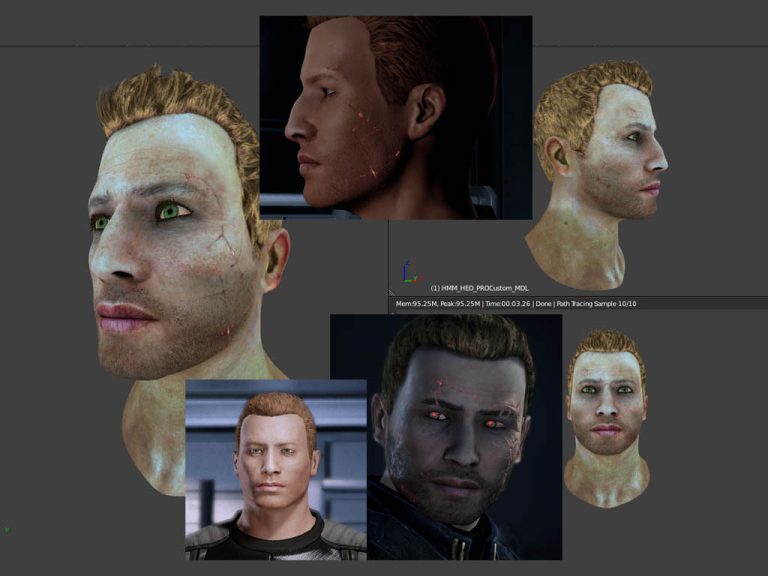Click the Done status entry
768x576 pixels.
543,304
